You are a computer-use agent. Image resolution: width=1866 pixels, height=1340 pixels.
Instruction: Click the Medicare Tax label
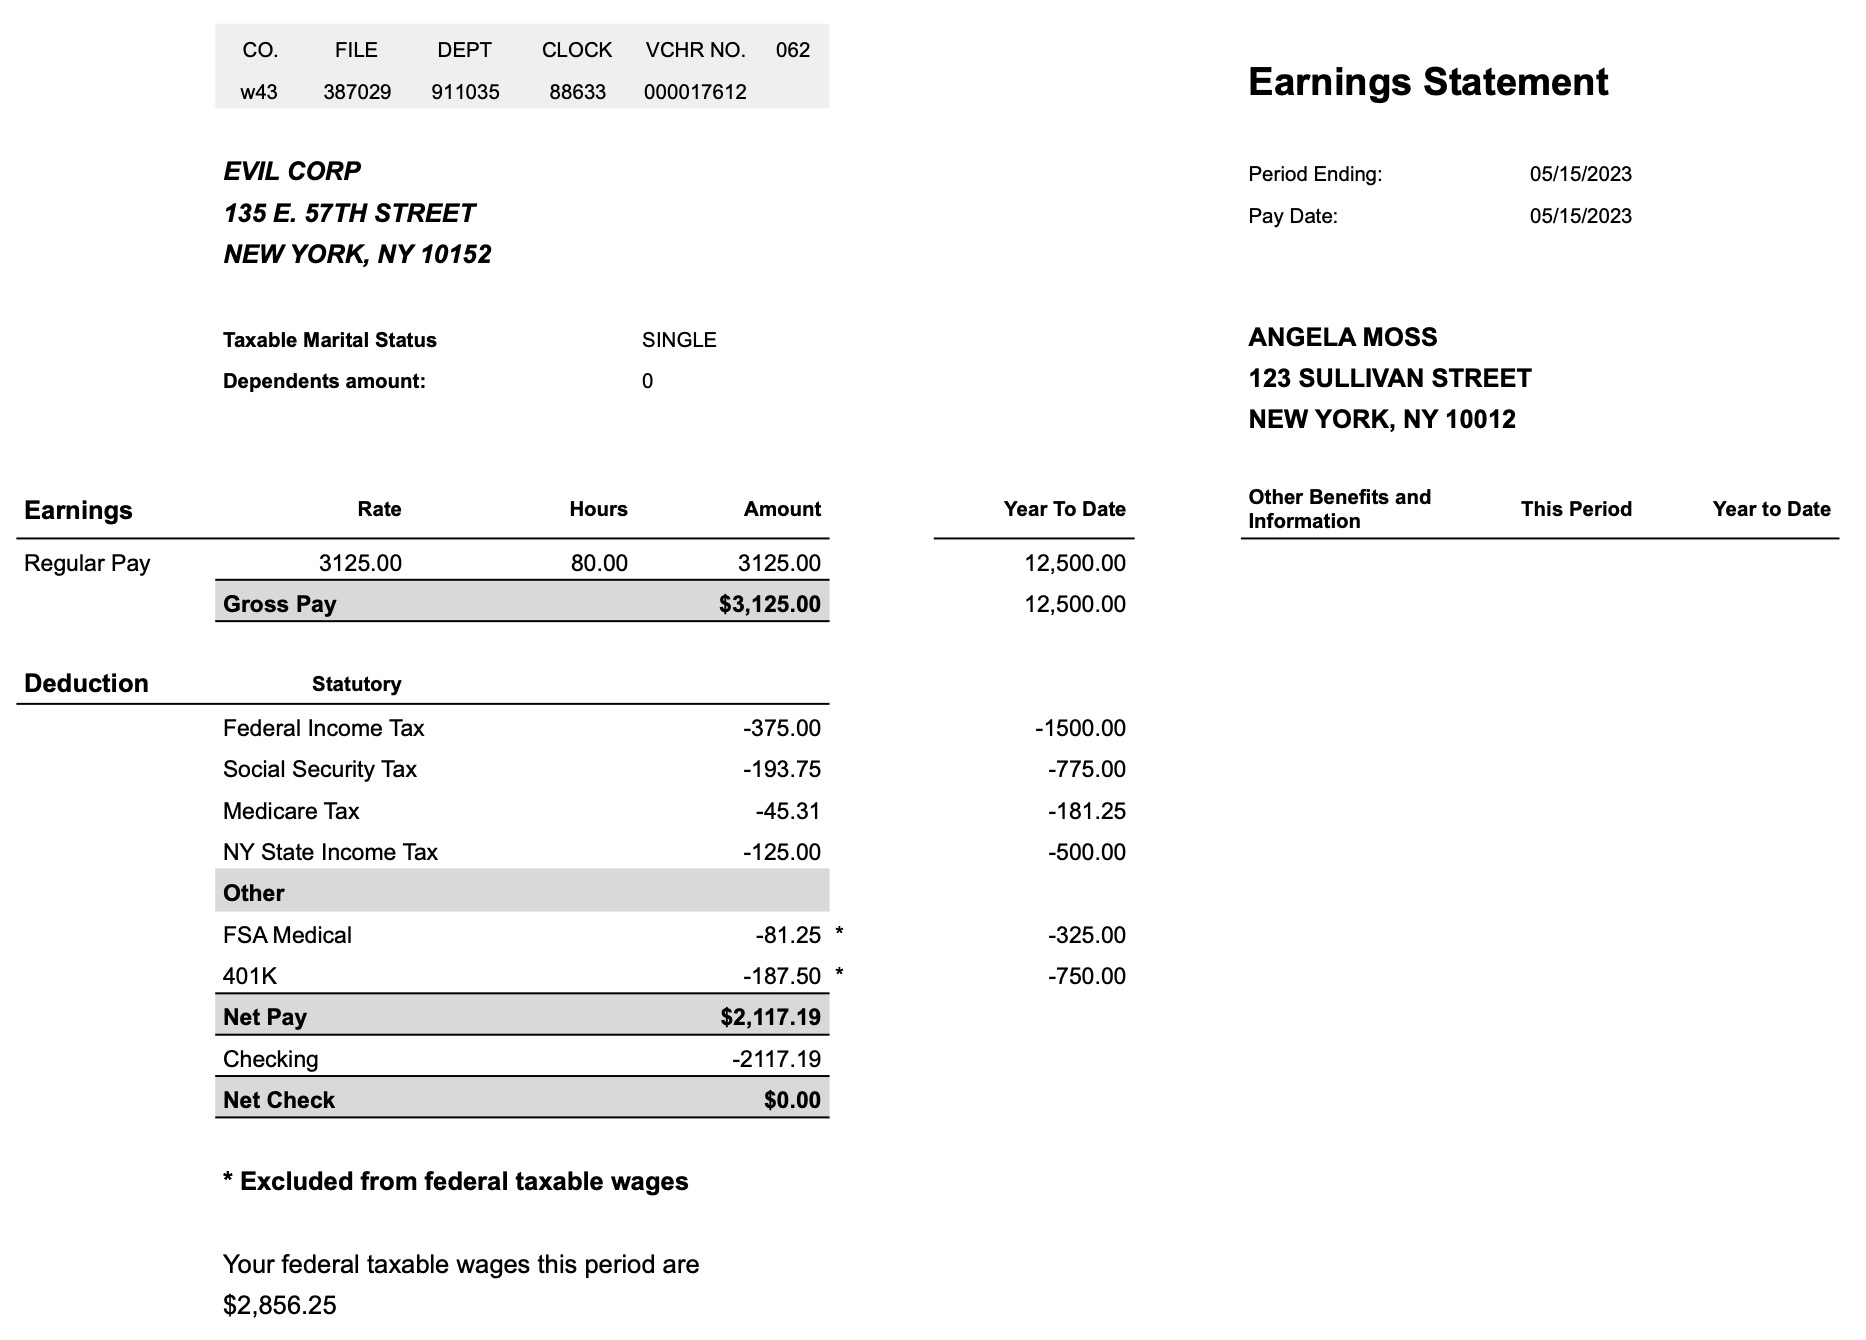pyautogui.click(x=291, y=811)
